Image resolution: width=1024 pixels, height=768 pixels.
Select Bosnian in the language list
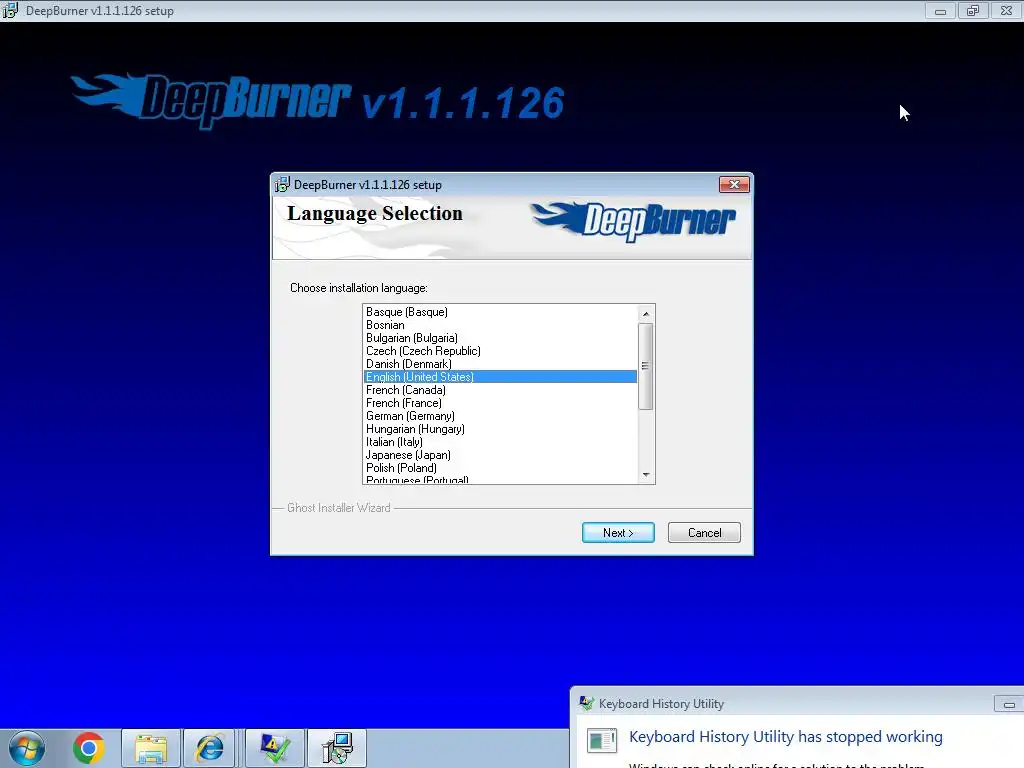click(x=500, y=325)
